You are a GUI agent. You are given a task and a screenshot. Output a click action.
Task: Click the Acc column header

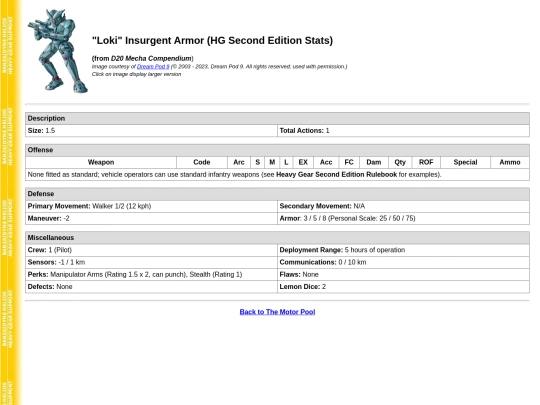click(326, 162)
